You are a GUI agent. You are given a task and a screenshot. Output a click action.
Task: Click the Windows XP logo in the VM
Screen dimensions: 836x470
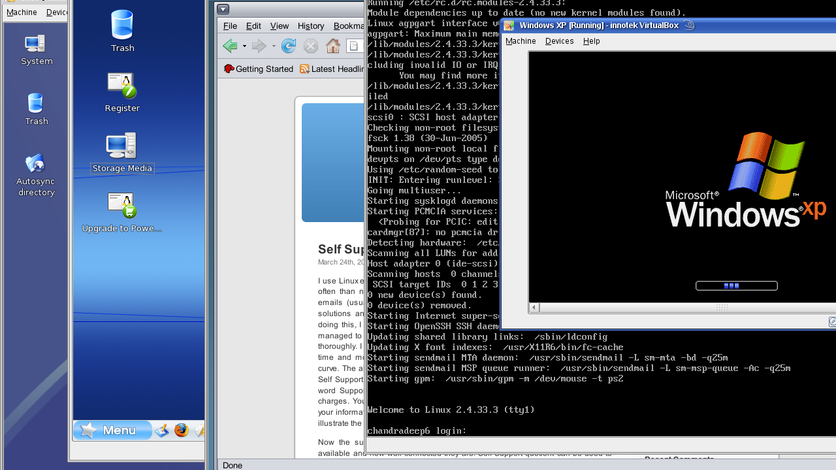tap(746, 180)
